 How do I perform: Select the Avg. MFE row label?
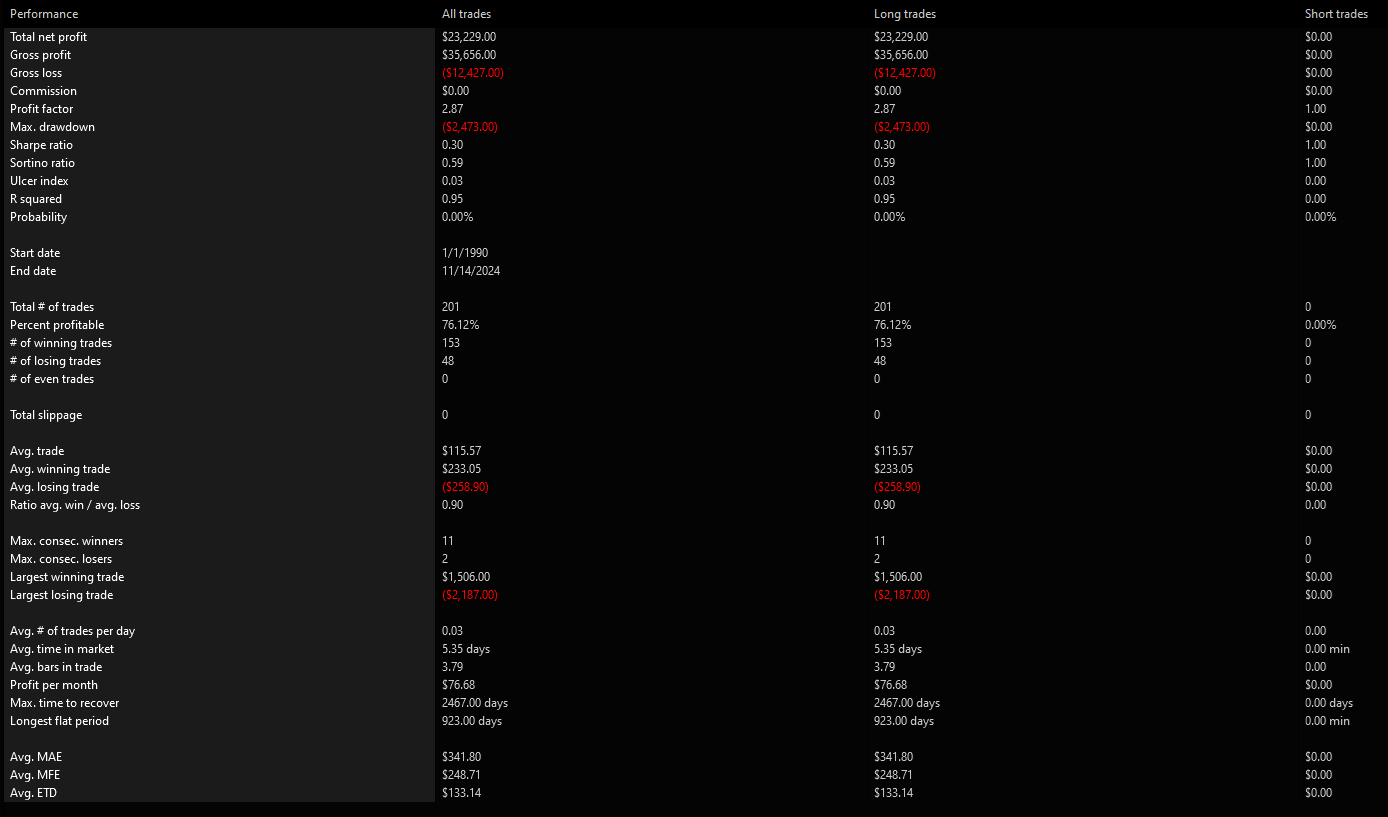click(35, 775)
